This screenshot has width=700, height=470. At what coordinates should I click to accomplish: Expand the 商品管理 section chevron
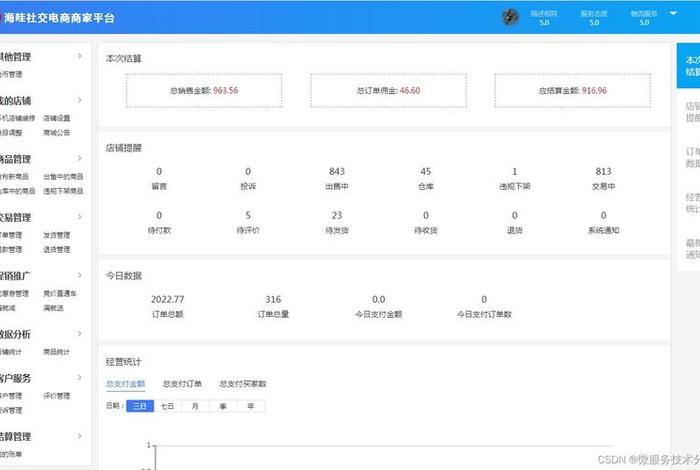79,158
